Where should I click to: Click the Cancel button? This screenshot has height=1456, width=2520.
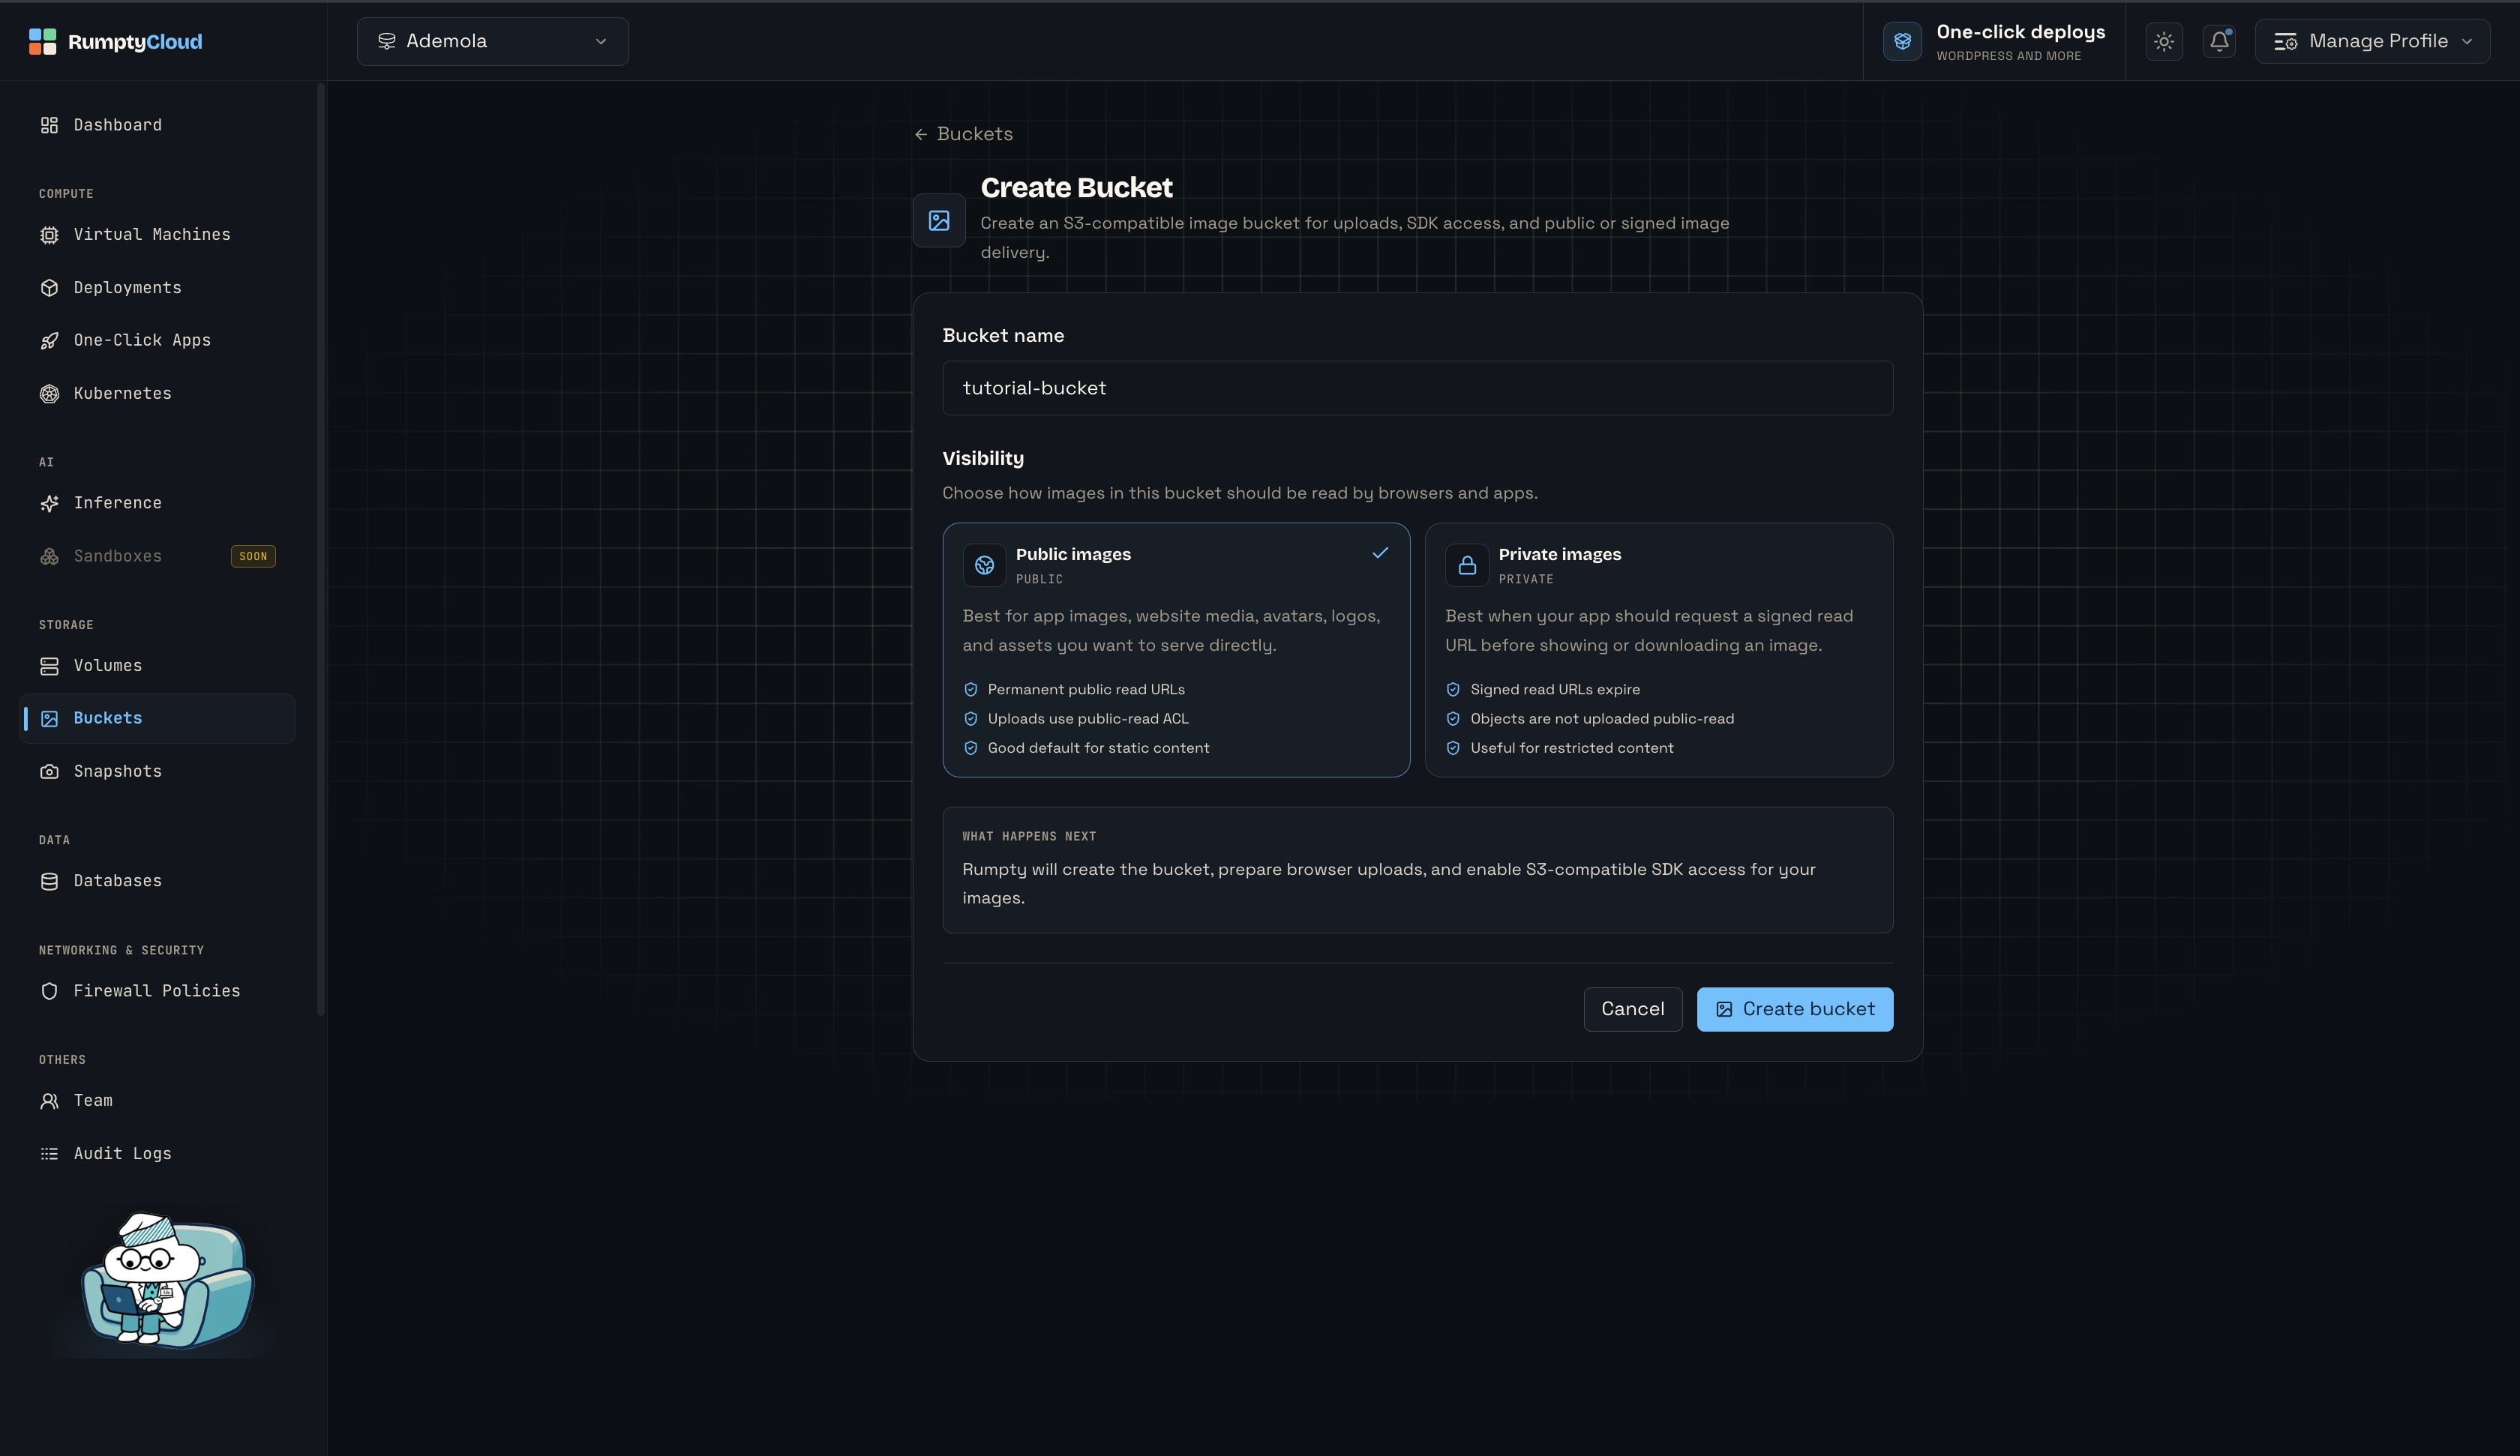click(x=1632, y=1009)
